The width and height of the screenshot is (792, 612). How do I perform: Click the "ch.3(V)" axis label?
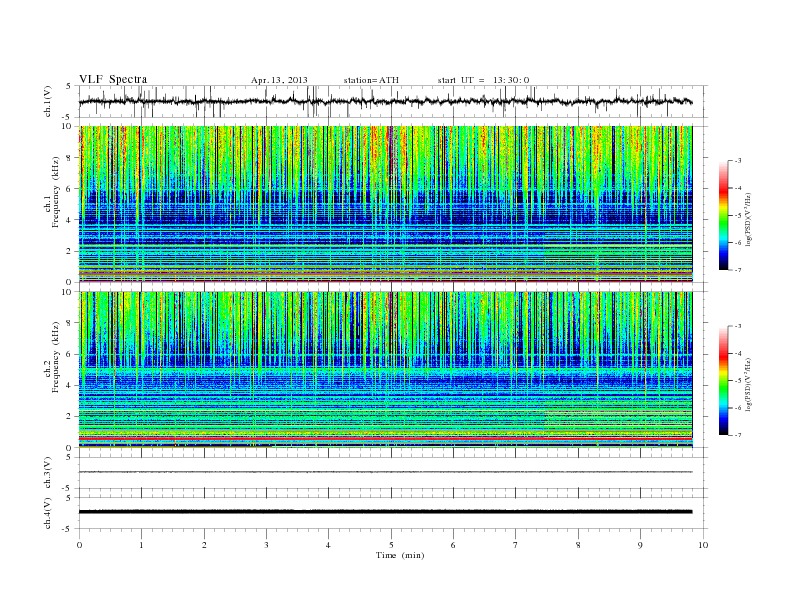click(47, 473)
